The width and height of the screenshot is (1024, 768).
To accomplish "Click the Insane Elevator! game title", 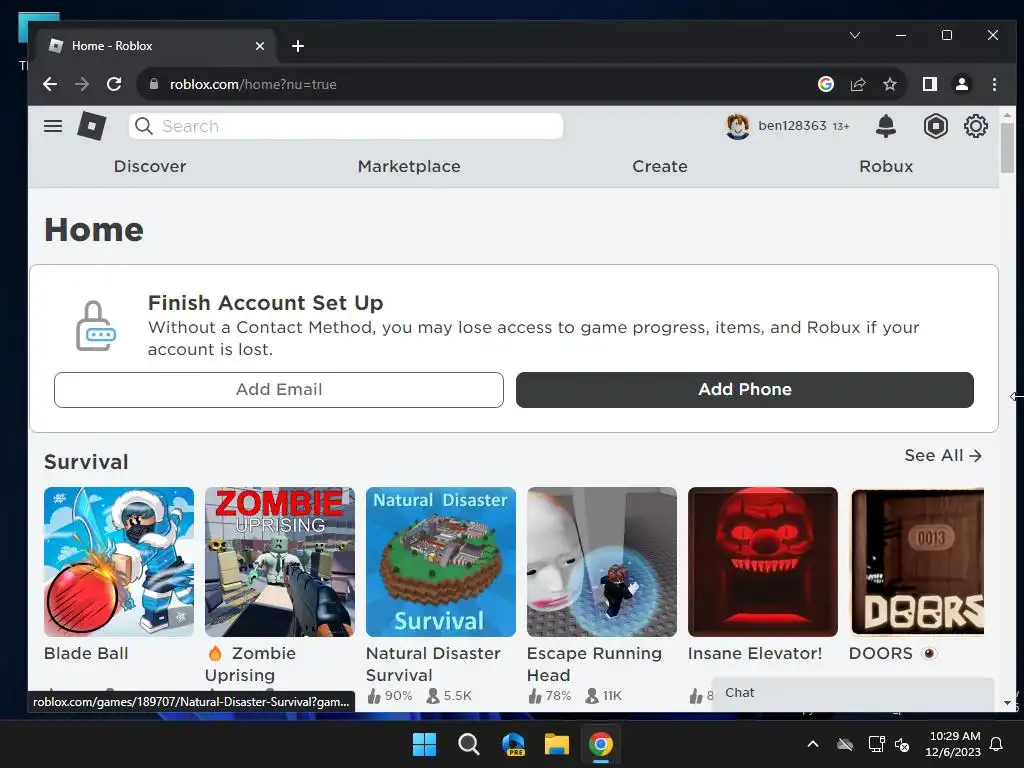I will coord(754,653).
